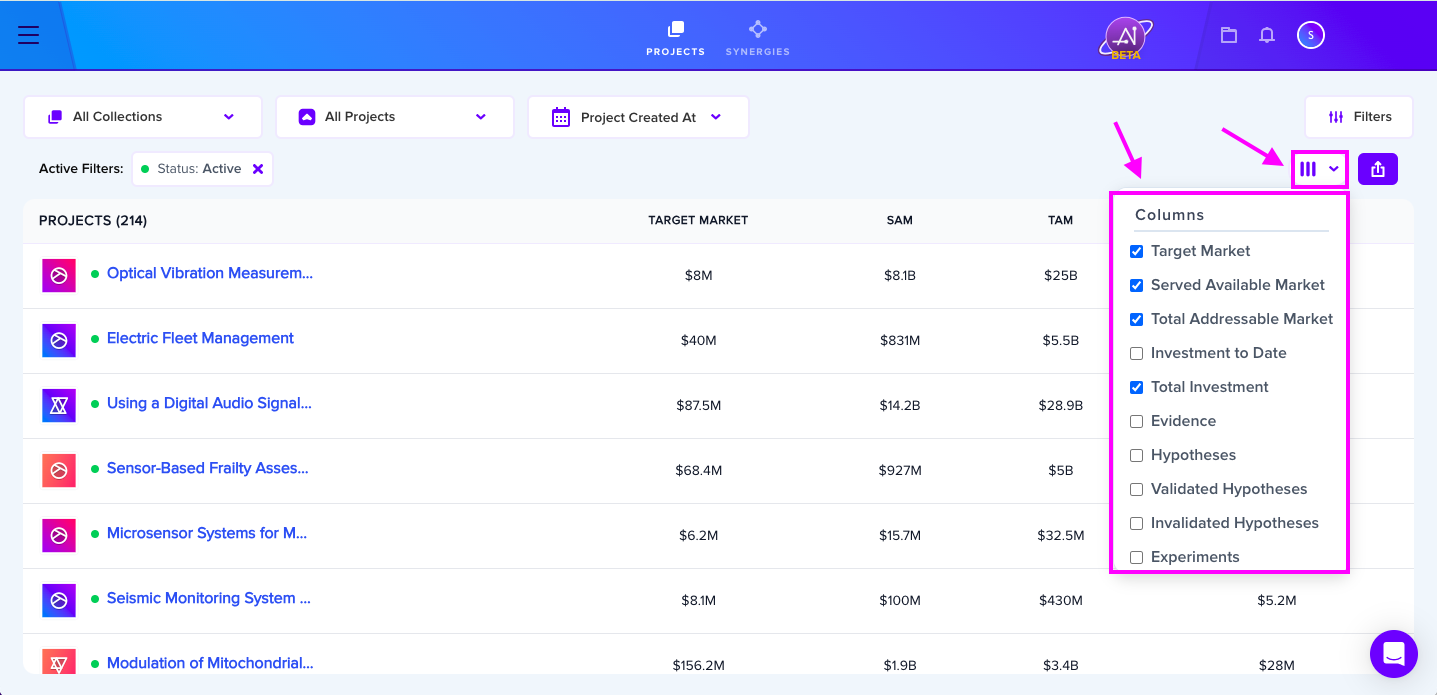Screen dimensions: 1437x695
Task: Click the Optical Vibration project icon
Action: click(x=59, y=275)
